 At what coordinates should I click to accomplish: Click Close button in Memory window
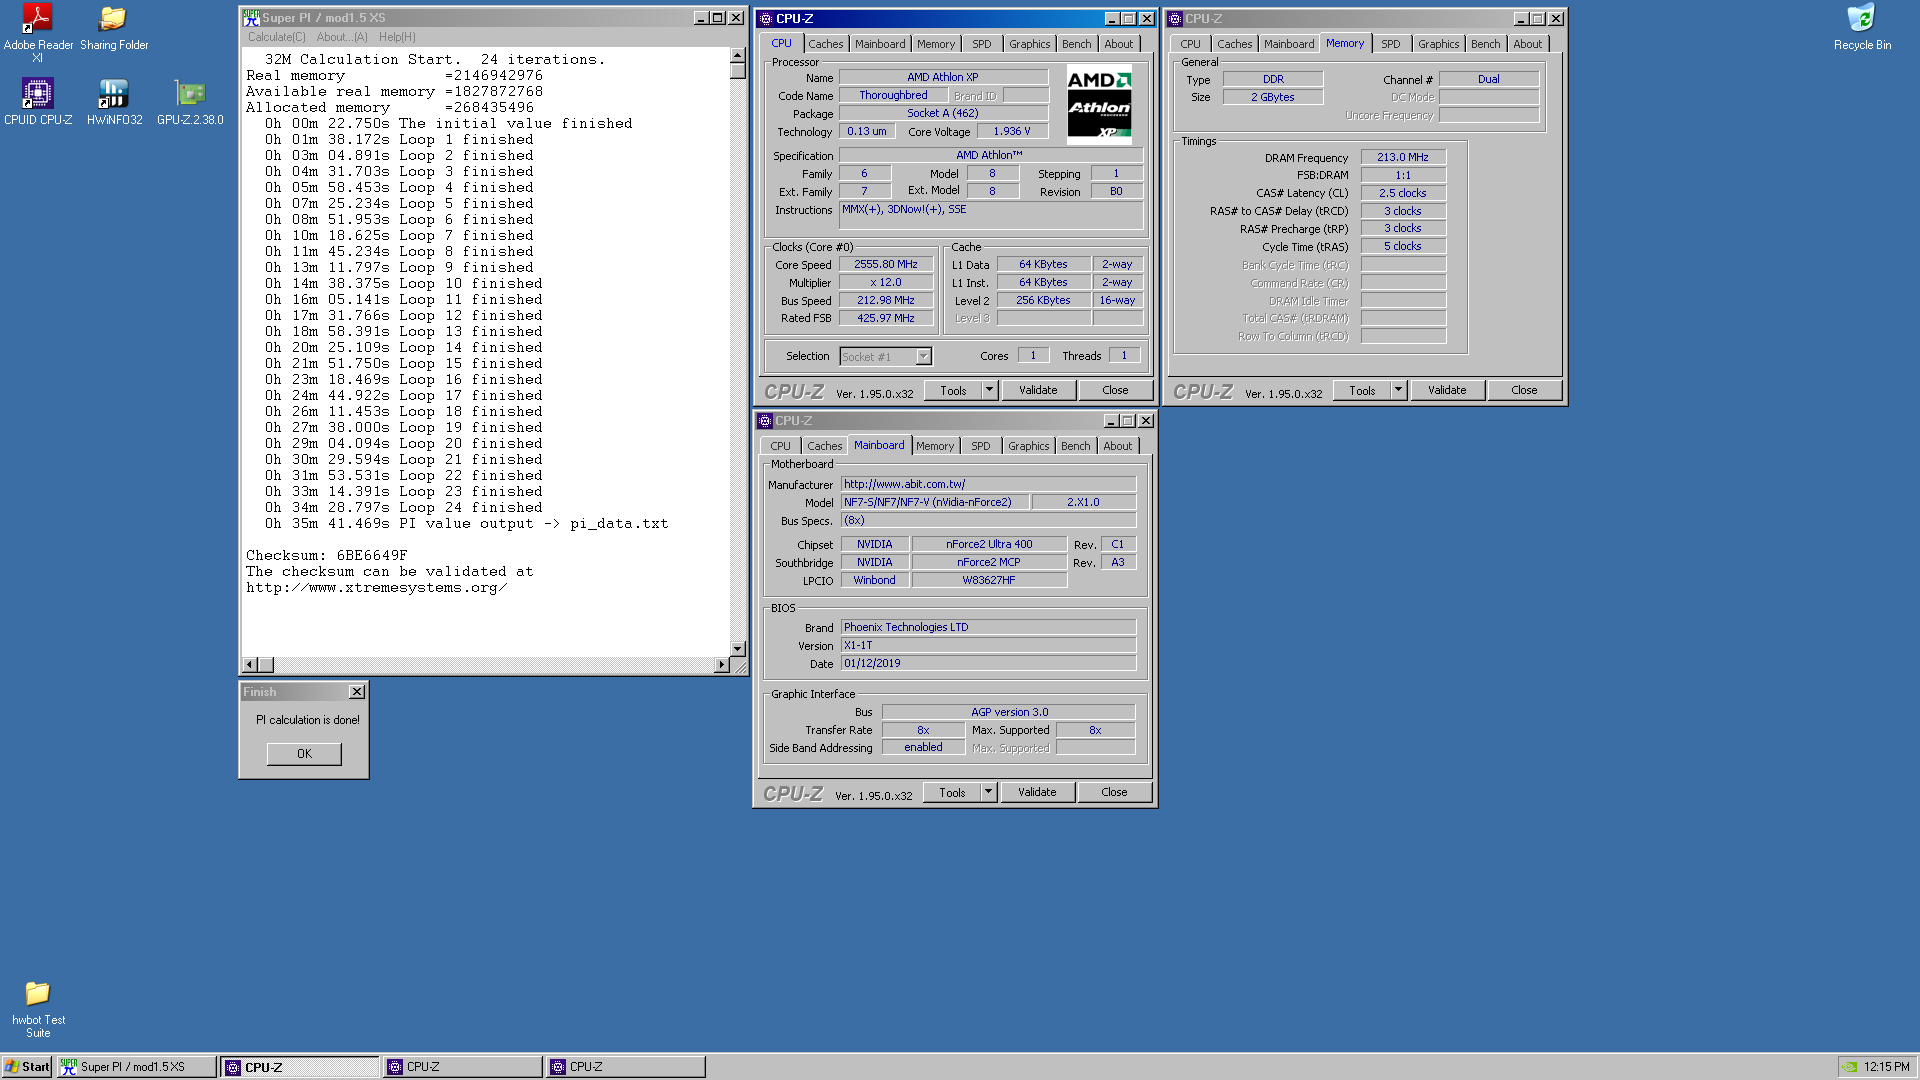pos(1524,390)
